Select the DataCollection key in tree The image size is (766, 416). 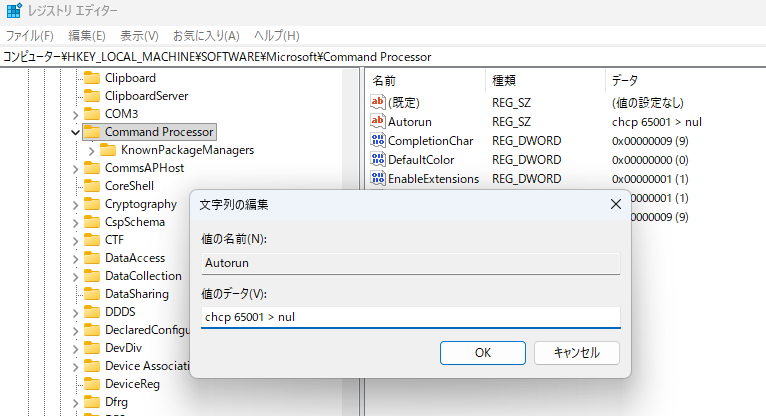click(143, 276)
